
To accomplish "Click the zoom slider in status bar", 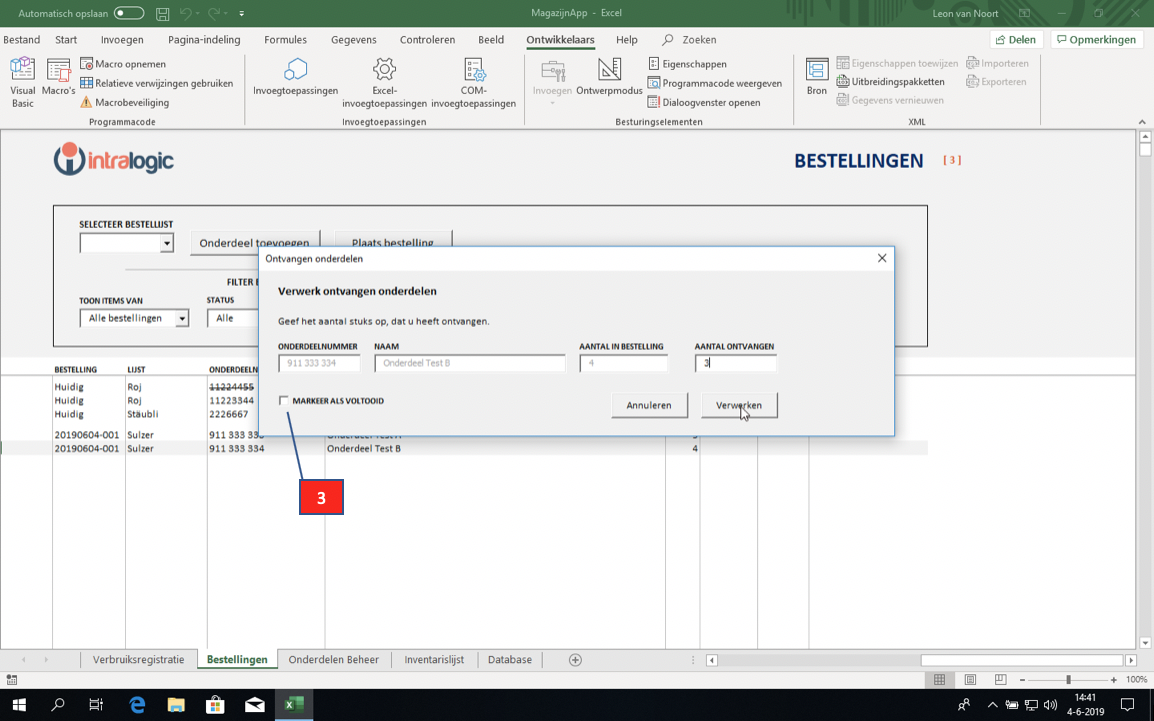I will [1068, 680].
